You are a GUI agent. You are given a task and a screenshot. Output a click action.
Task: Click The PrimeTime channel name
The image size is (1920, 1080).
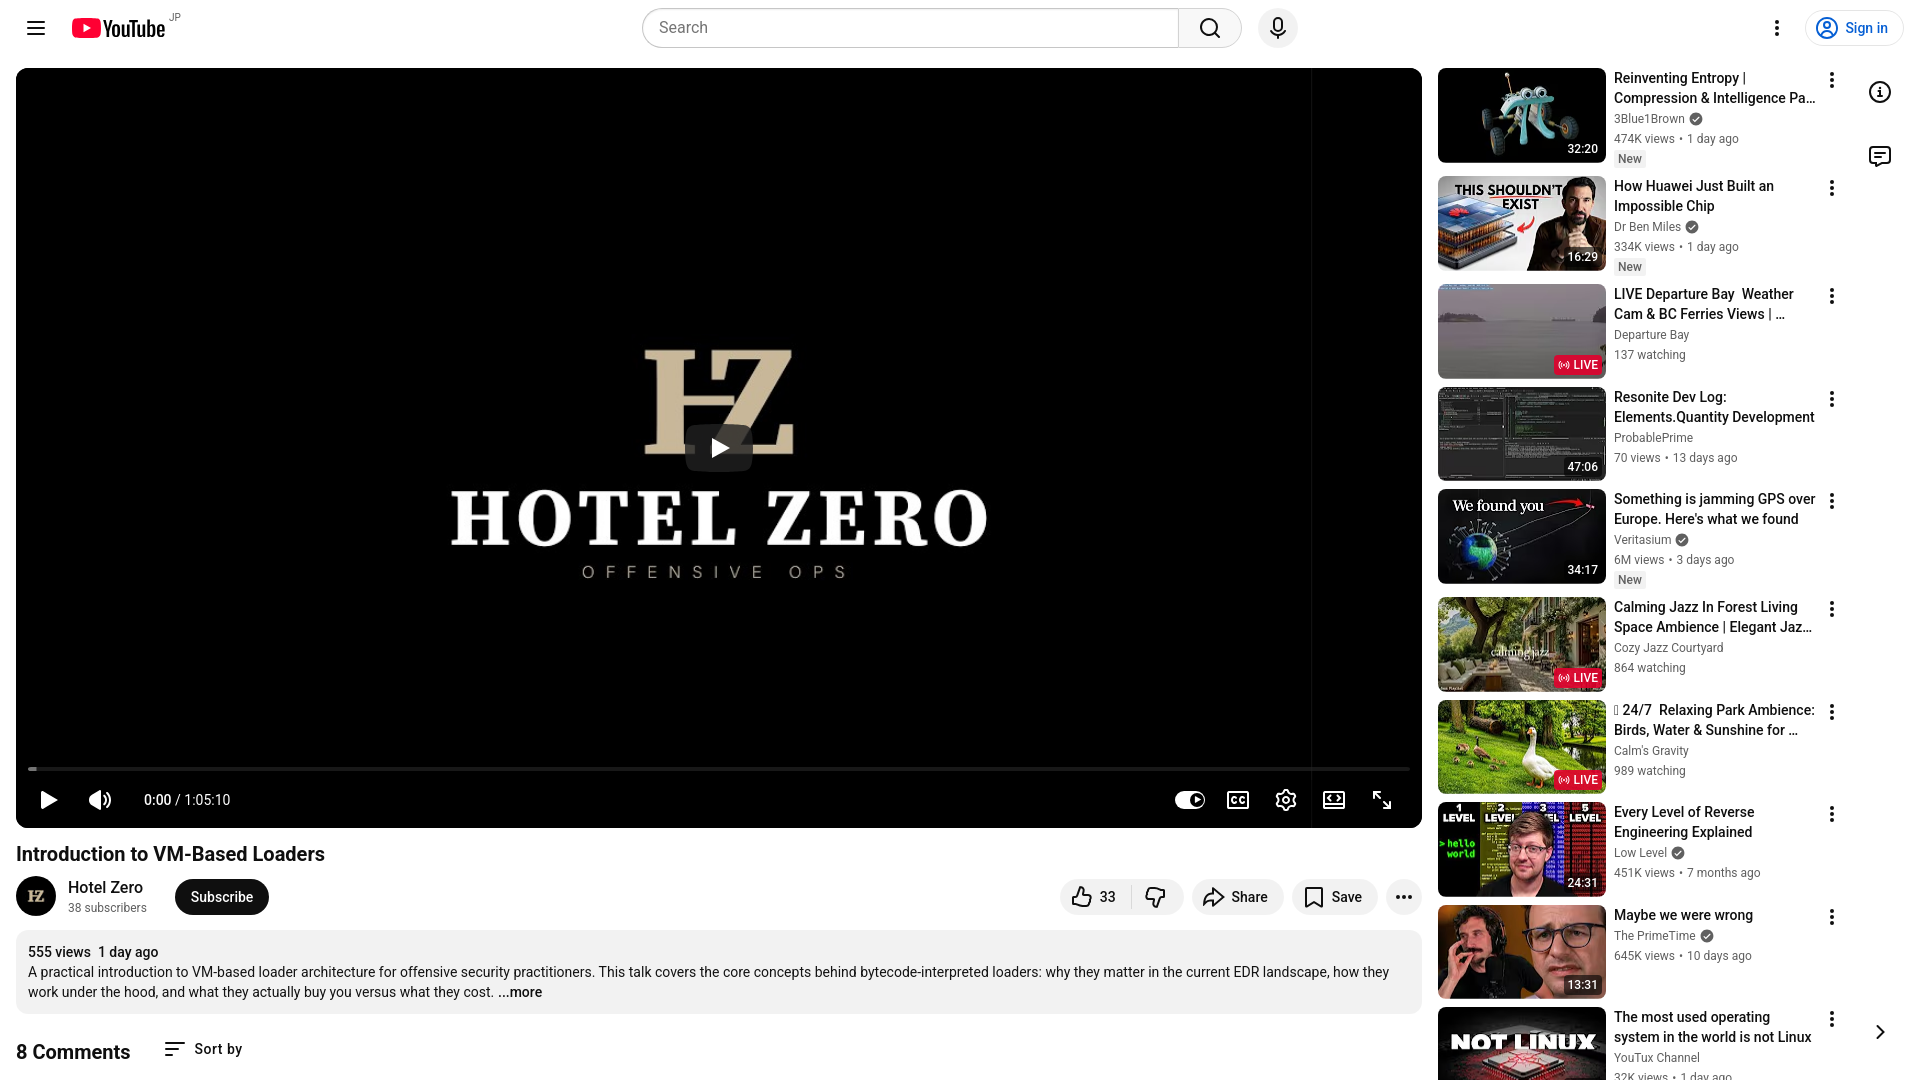click(x=1655, y=936)
